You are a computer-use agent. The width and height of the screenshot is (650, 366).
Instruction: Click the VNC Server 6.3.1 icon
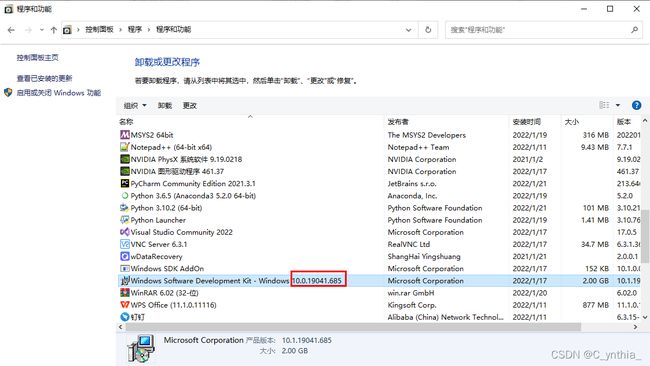pos(124,244)
